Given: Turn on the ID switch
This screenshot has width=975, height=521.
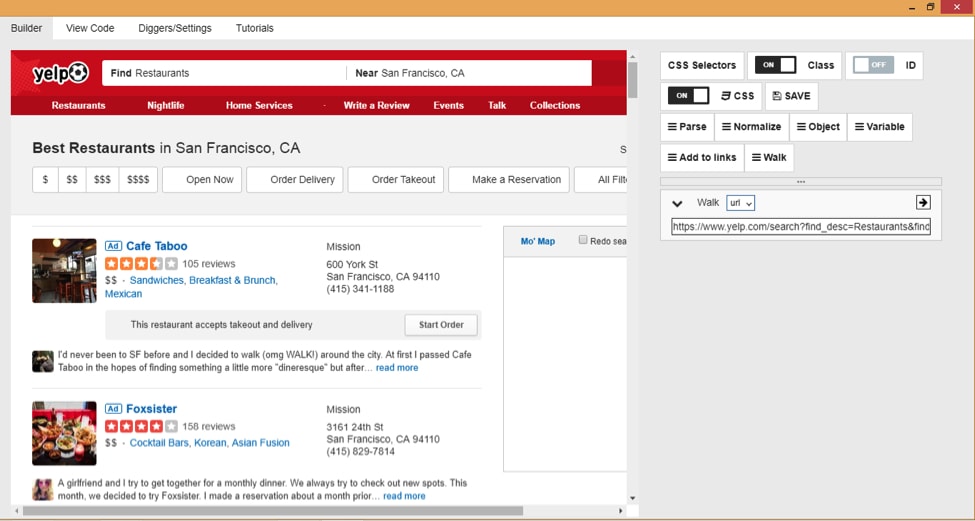Looking at the screenshot, I should point(873,65).
